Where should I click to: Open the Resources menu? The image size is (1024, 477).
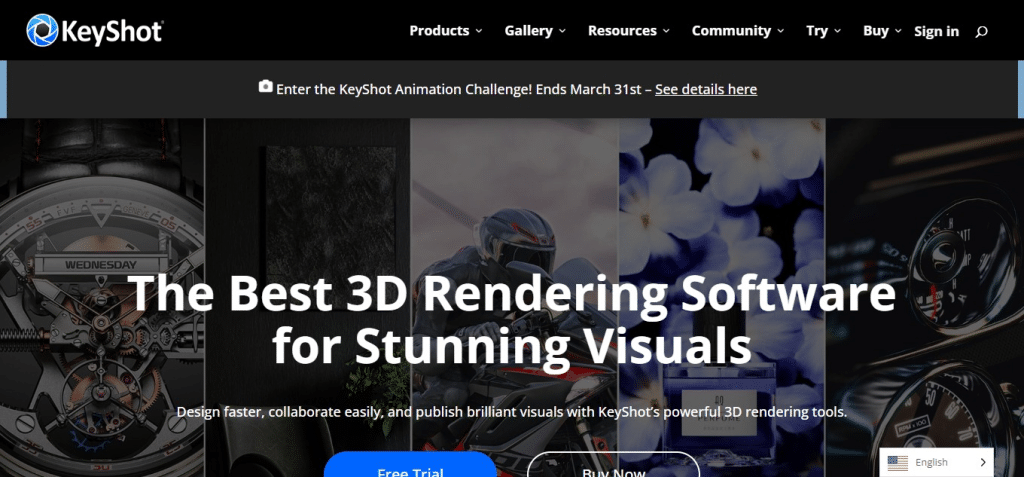tap(622, 31)
